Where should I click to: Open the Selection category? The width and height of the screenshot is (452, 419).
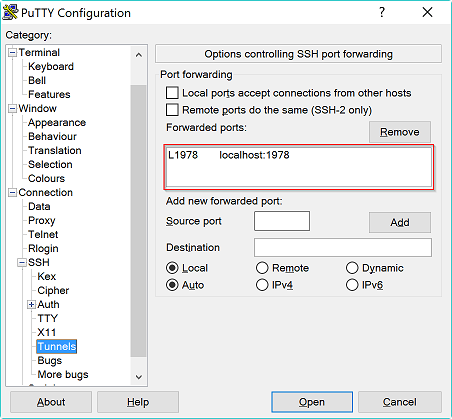[x=50, y=164]
